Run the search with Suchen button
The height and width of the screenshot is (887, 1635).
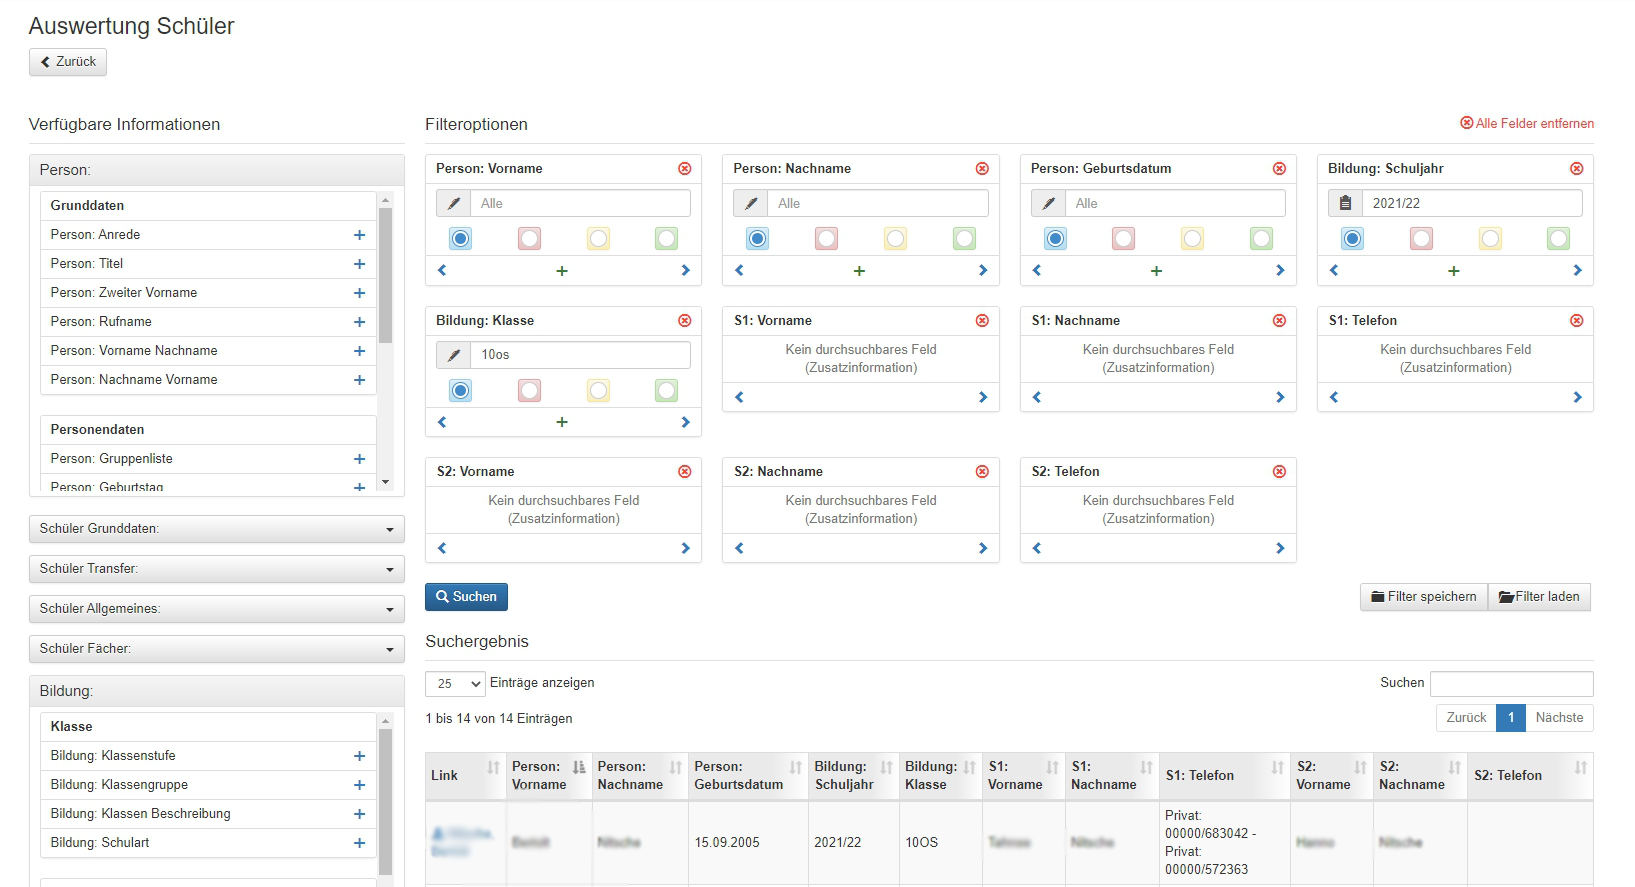pos(466,597)
